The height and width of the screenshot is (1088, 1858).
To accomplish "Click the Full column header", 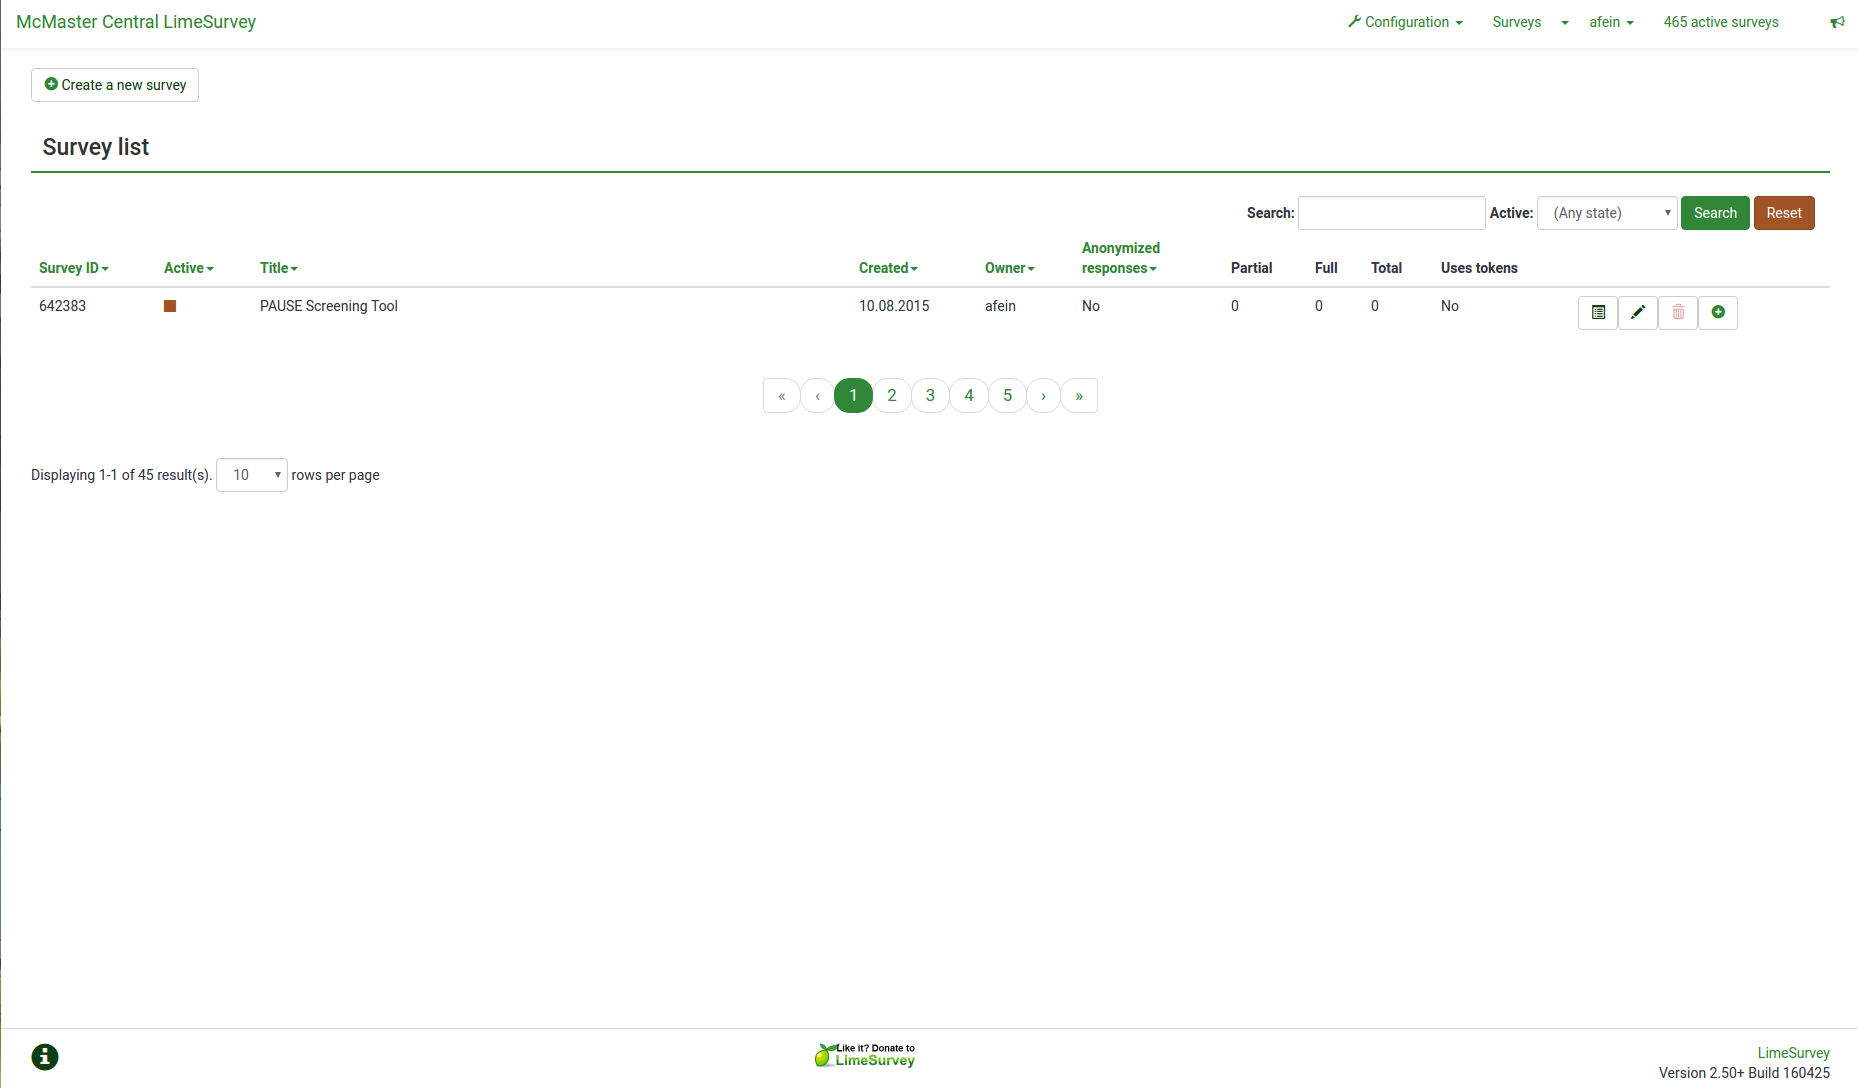I will pyautogui.click(x=1326, y=268).
